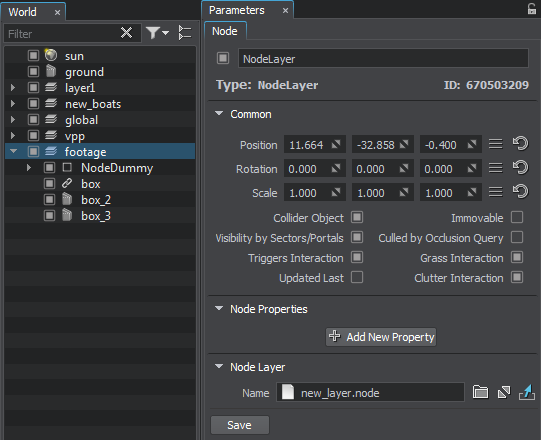Image resolution: width=541 pixels, height=440 pixels.
Task: Click the hierarchy expand-all icon
Action: pos(185,33)
